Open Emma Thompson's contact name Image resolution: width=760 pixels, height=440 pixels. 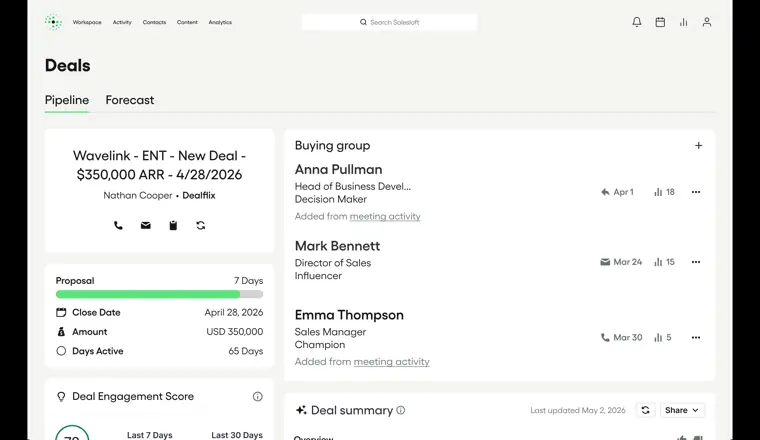tap(349, 315)
